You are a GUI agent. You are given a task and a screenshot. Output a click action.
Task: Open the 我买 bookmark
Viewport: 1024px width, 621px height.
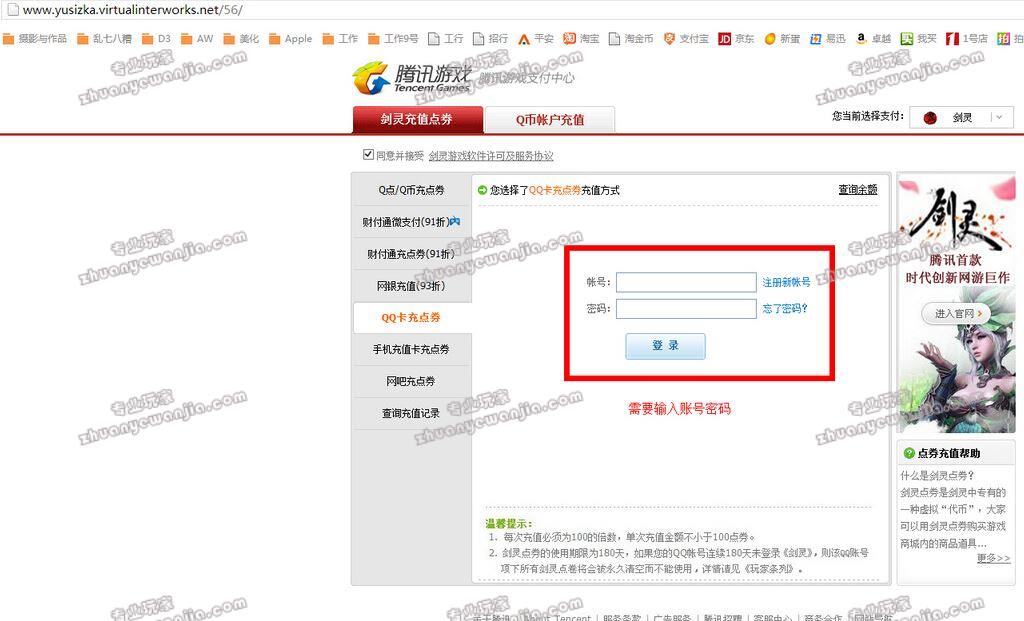tap(919, 39)
